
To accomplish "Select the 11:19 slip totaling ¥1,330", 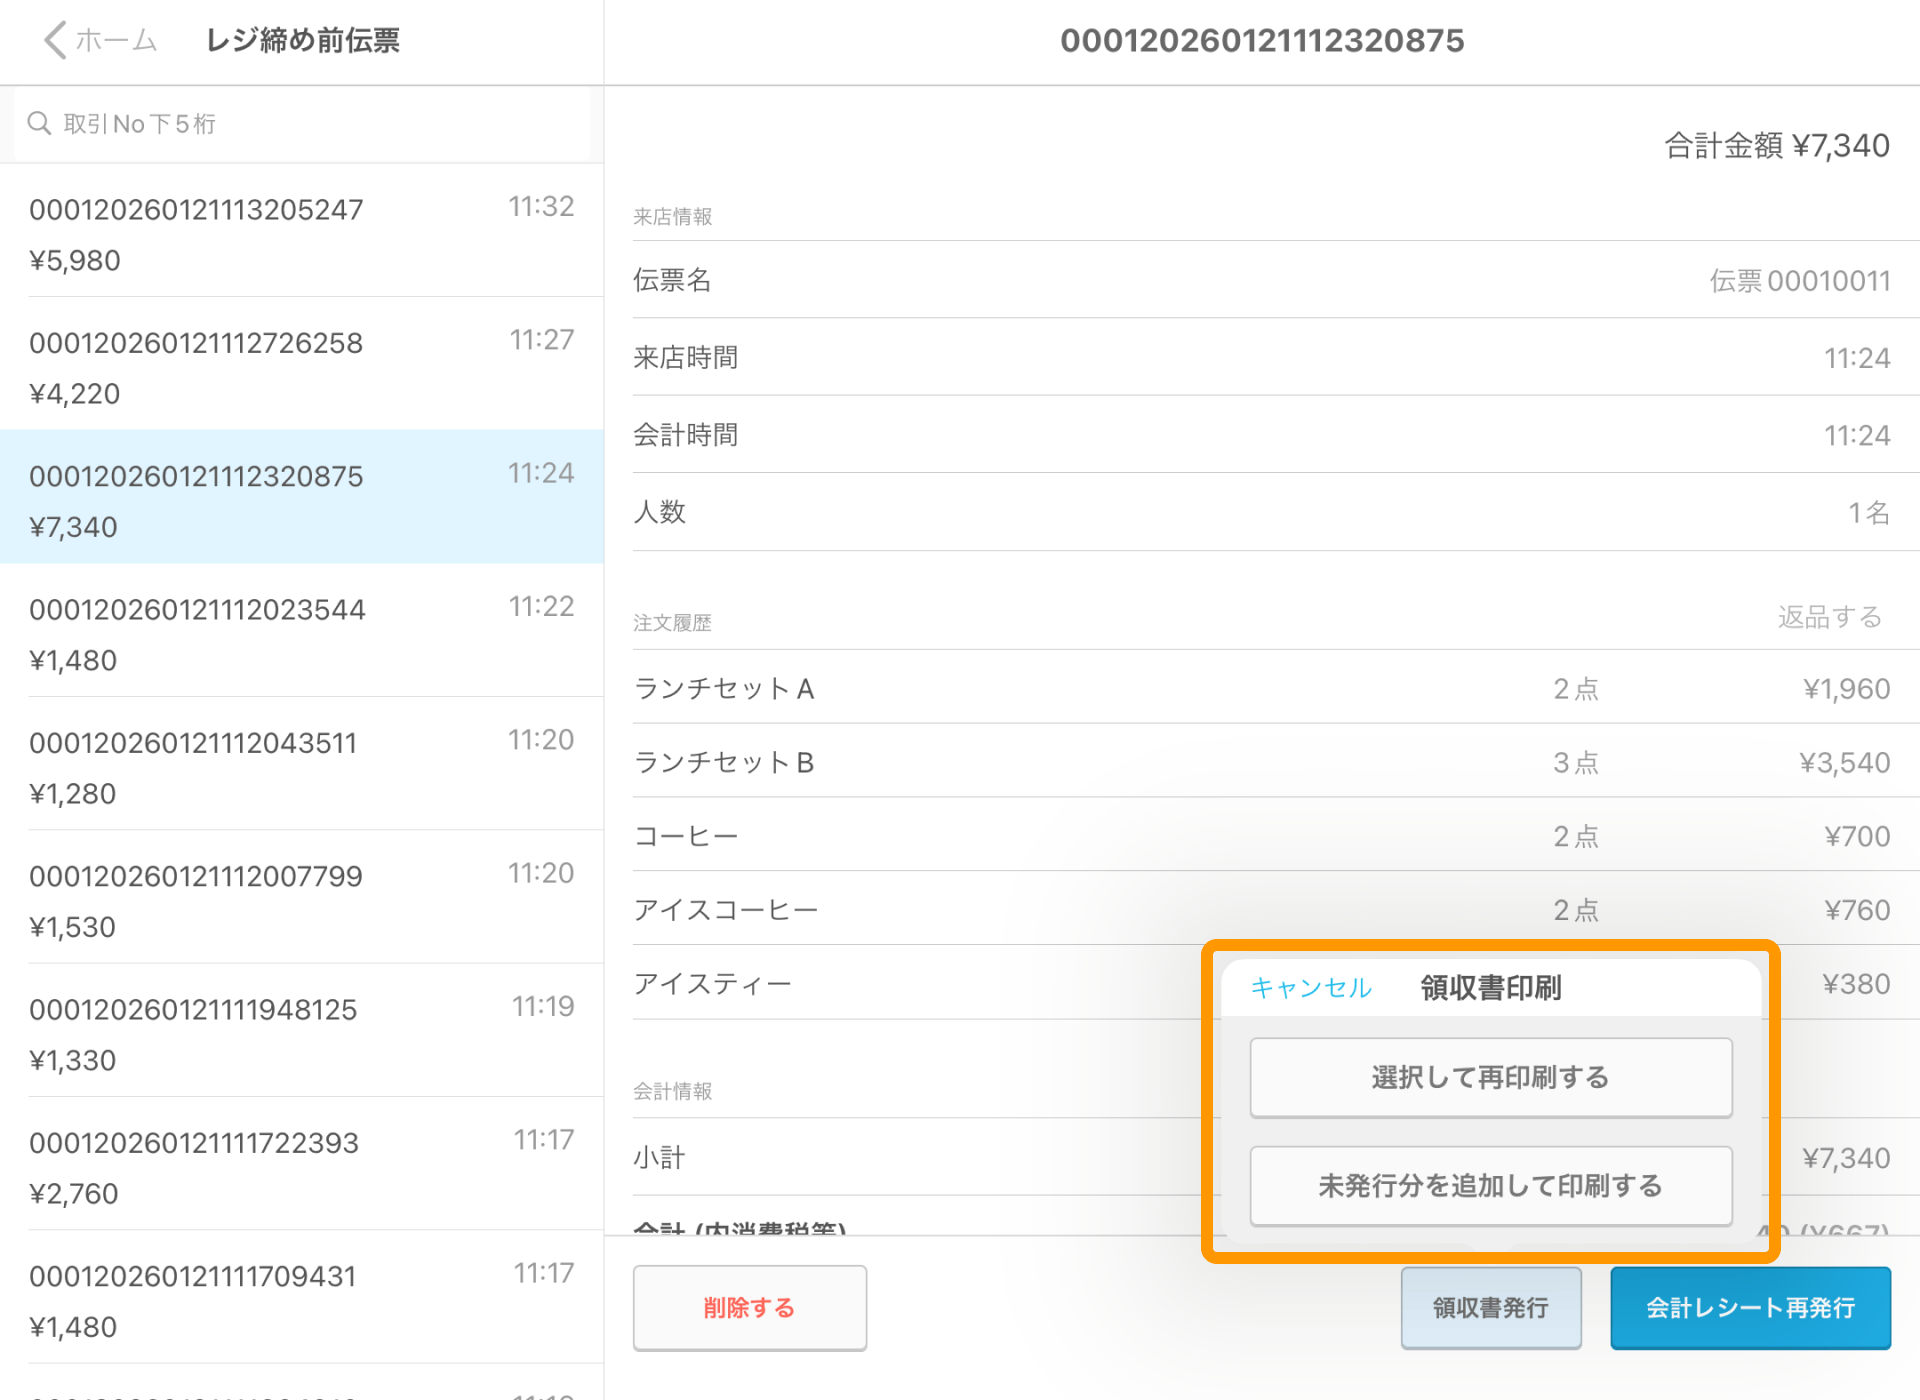I will click(300, 1032).
